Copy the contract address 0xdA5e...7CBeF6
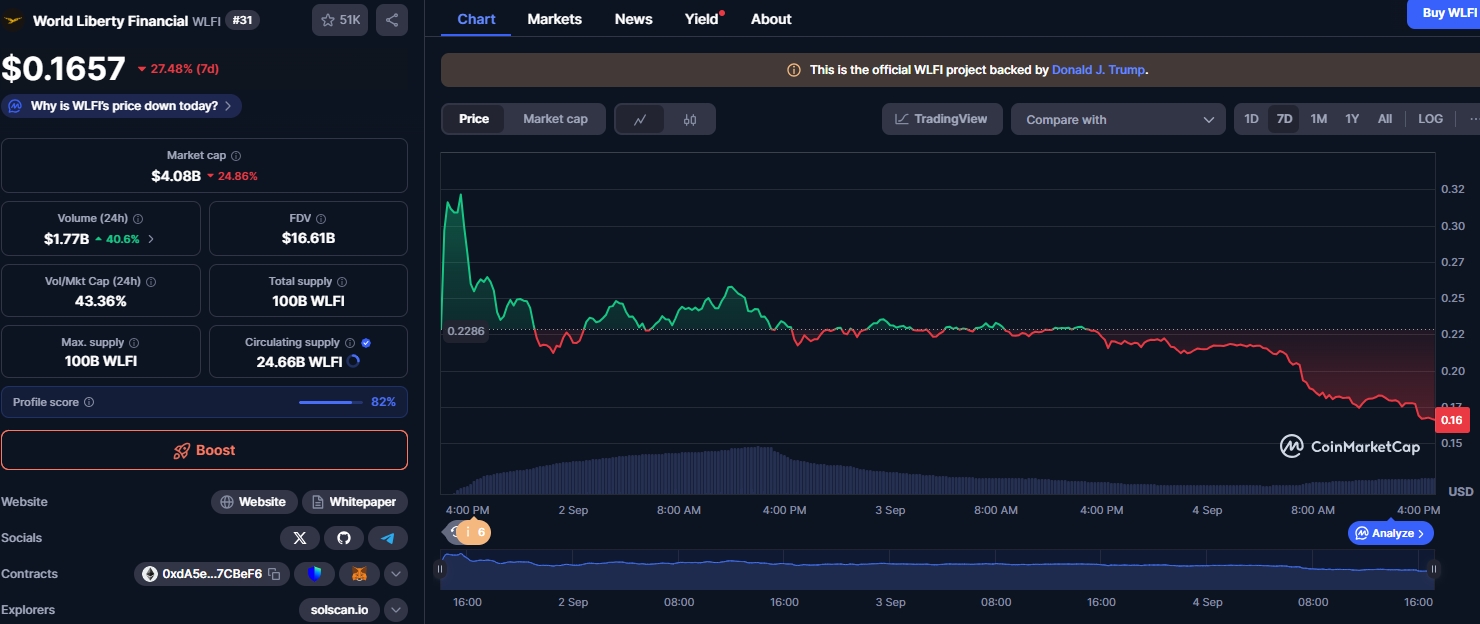 tap(273, 574)
